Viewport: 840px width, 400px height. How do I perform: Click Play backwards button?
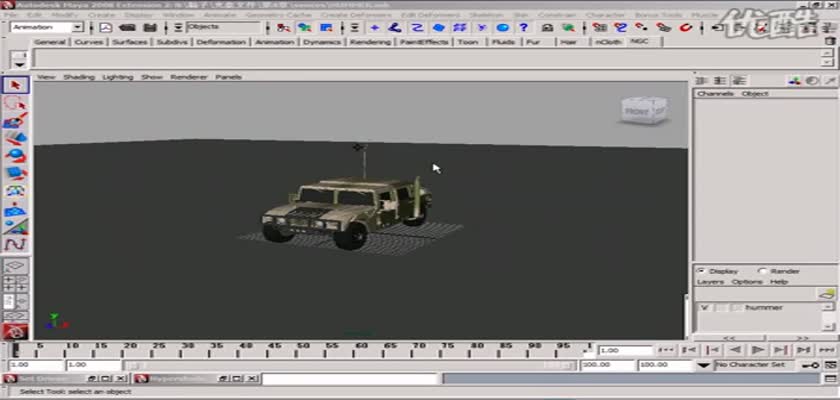pos(735,350)
